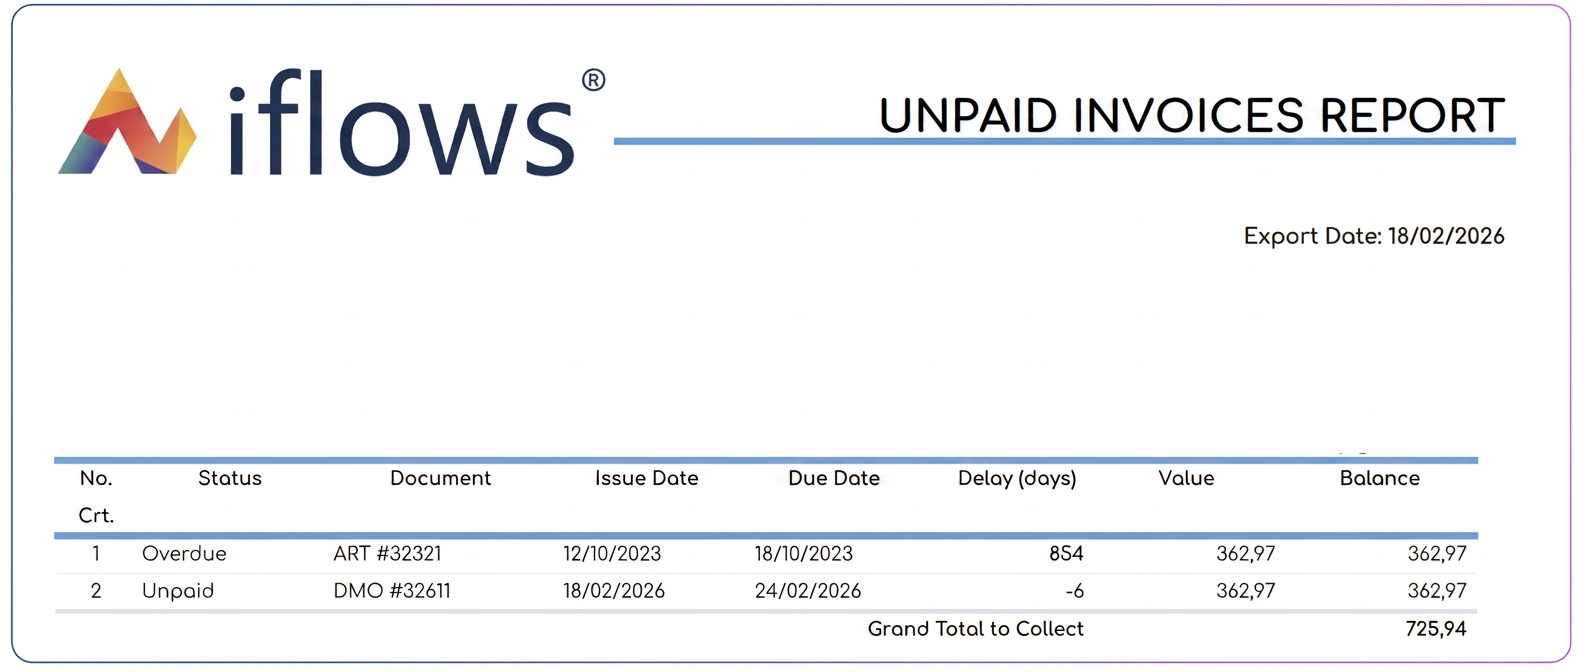
Task: Select document ART #32321
Action: click(387, 553)
